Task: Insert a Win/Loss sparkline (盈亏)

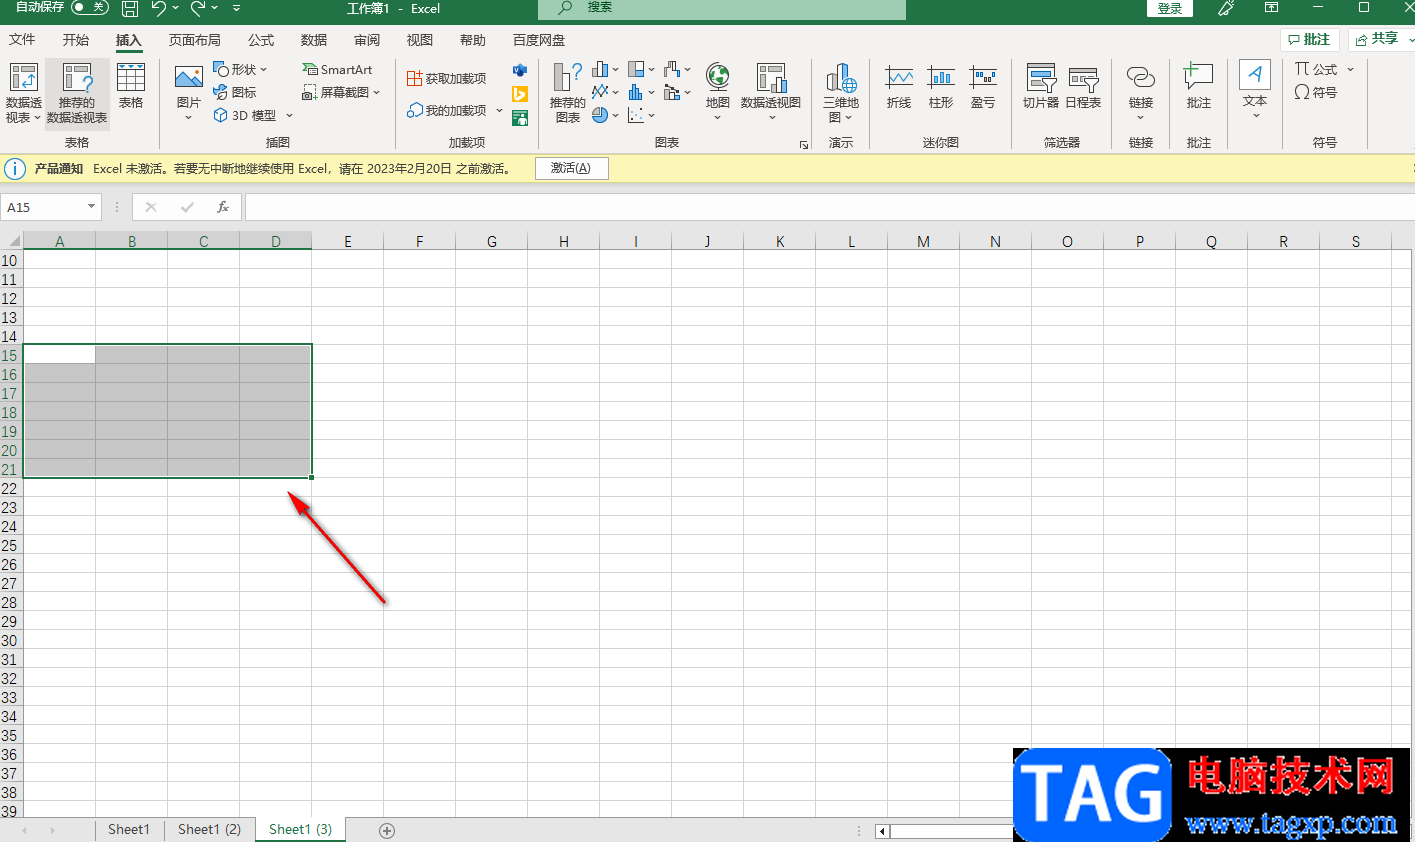Action: (x=983, y=87)
